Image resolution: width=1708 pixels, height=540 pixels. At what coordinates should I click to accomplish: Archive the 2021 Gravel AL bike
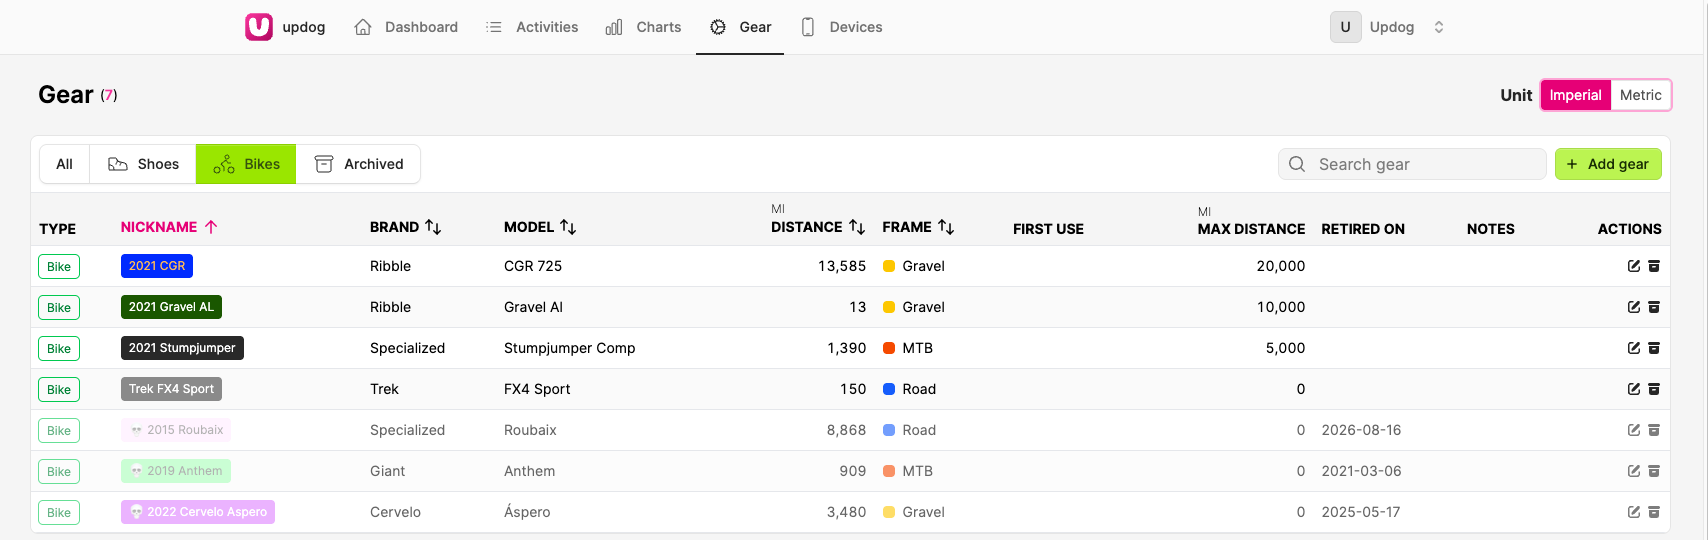[1654, 307]
